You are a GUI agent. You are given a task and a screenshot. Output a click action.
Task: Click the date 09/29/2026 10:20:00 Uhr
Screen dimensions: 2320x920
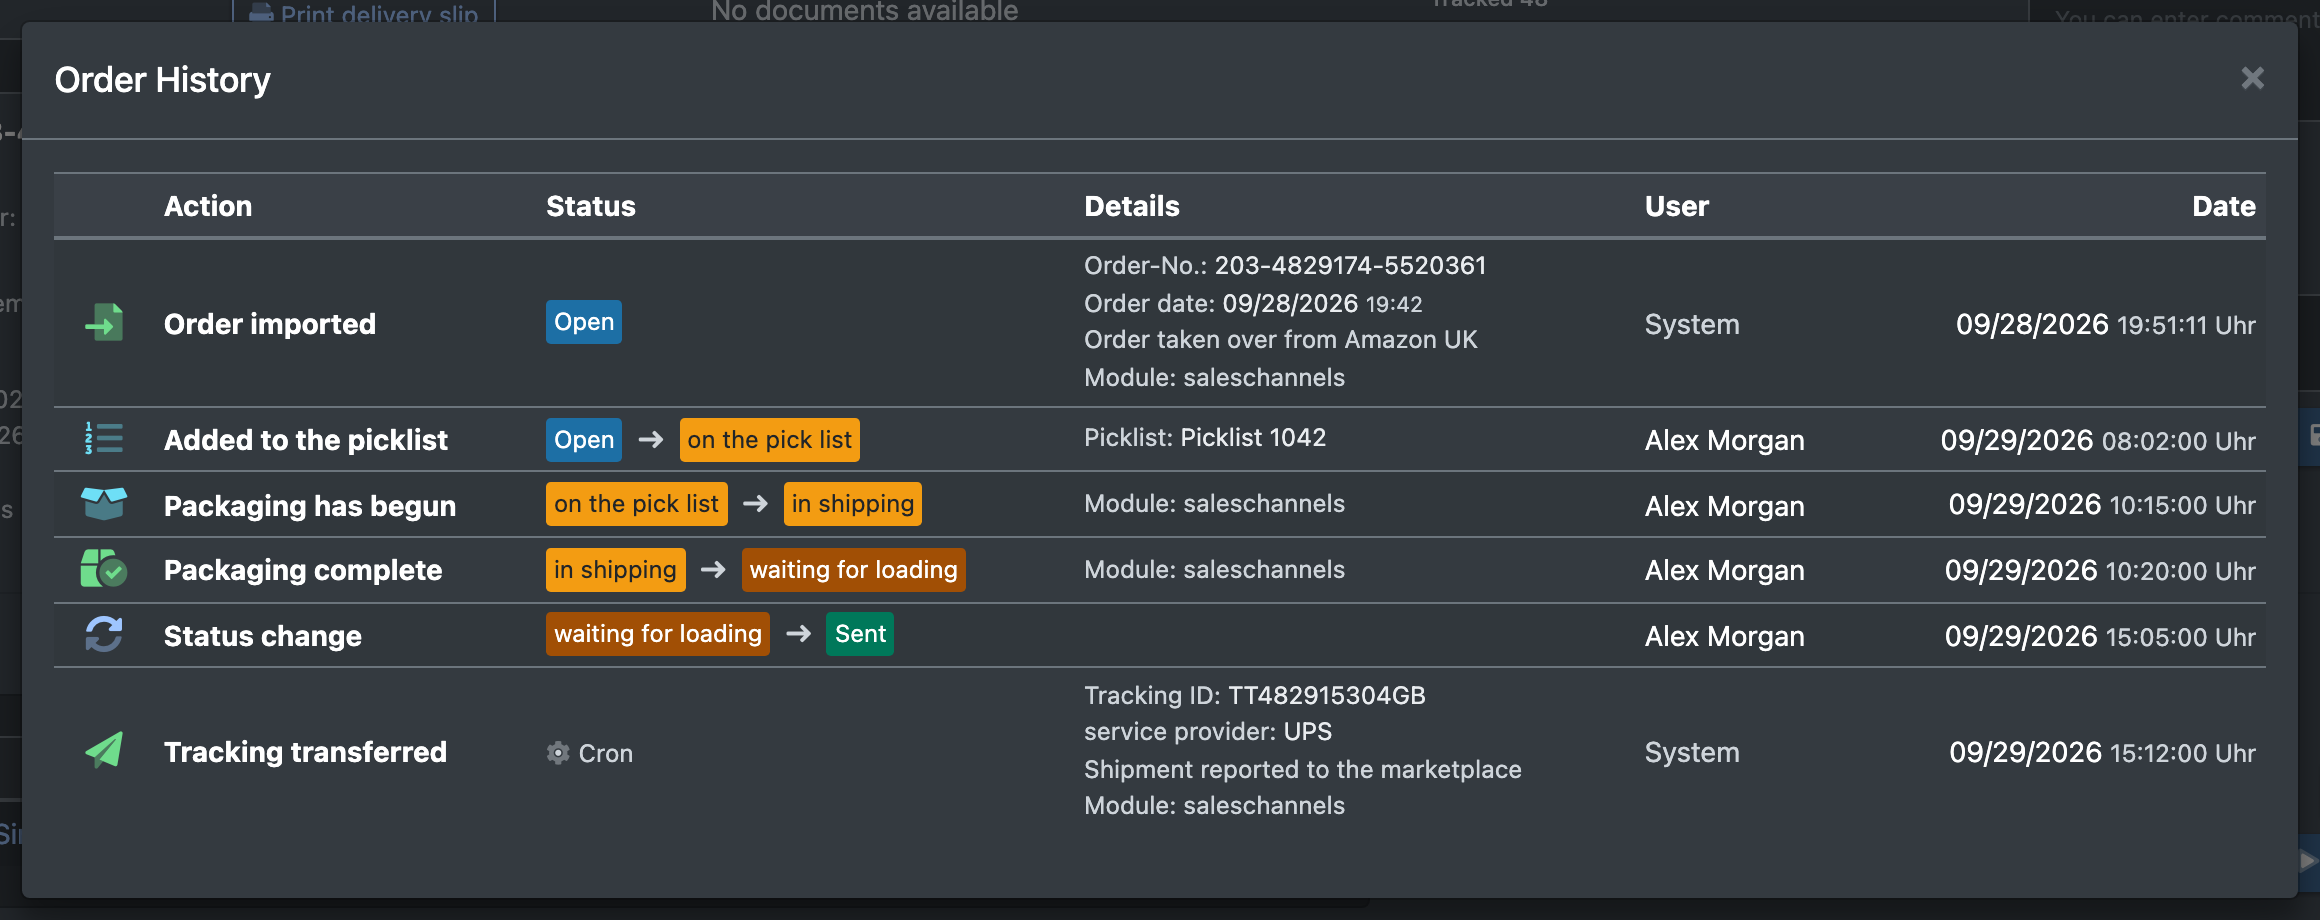coord(2100,570)
